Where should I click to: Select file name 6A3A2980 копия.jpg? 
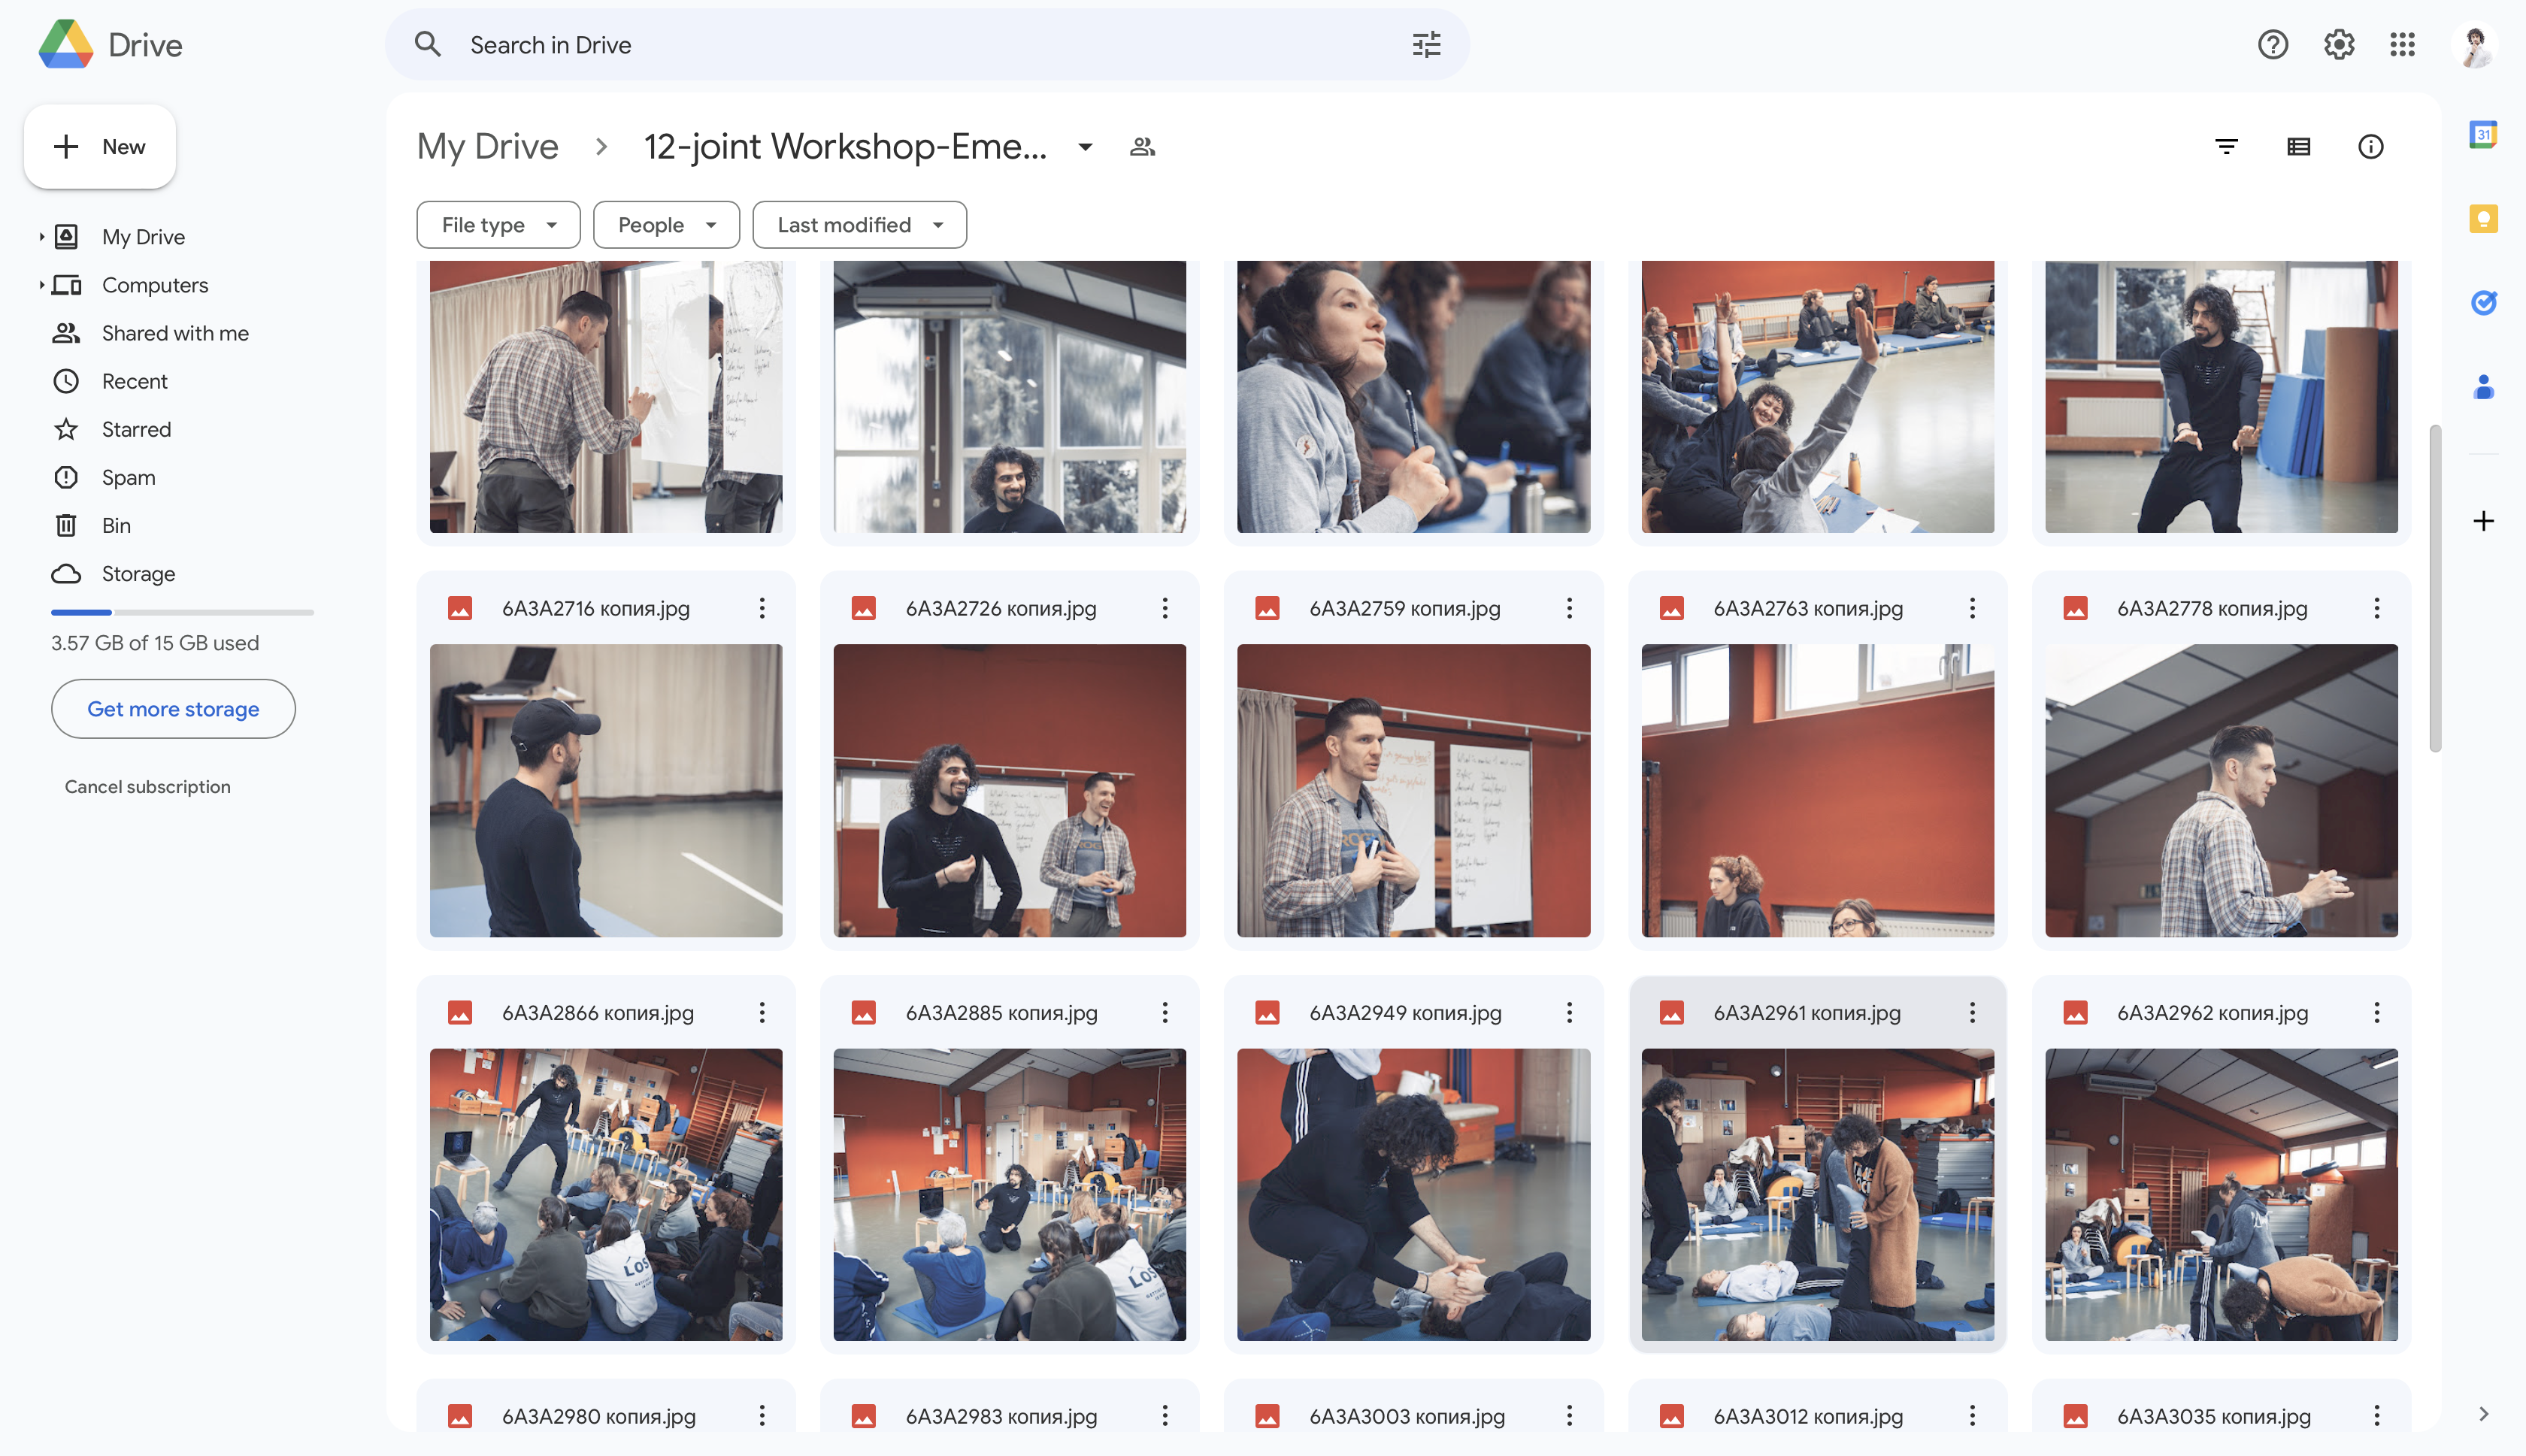click(x=599, y=1416)
